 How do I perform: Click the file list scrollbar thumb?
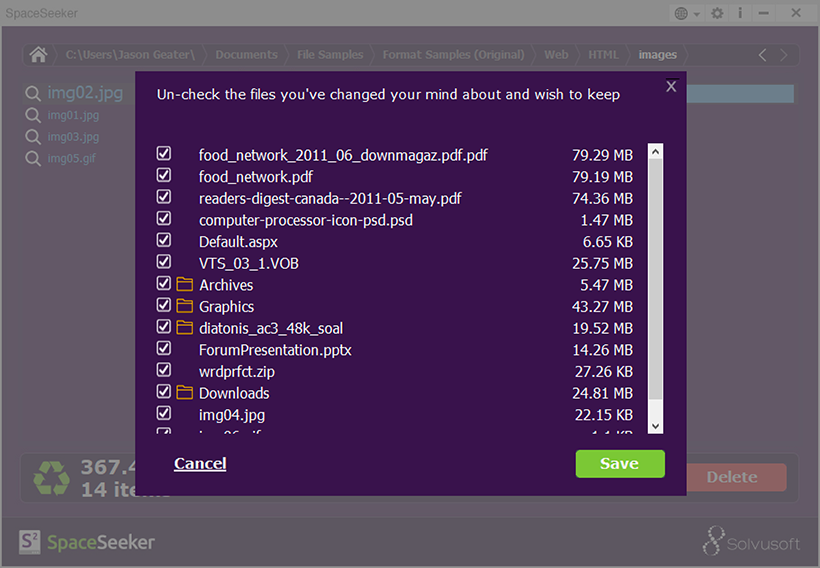pos(655,279)
